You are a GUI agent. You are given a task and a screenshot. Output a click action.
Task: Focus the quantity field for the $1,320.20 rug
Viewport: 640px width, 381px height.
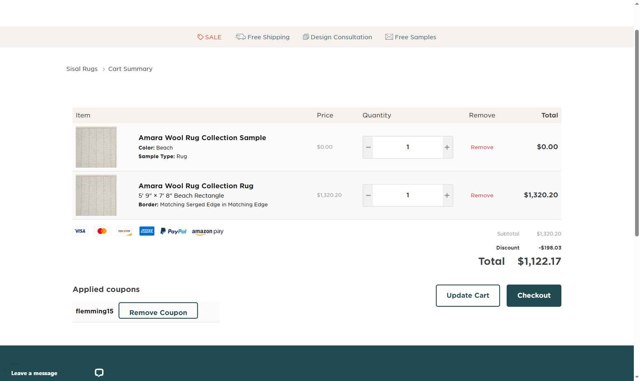(408, 195)
